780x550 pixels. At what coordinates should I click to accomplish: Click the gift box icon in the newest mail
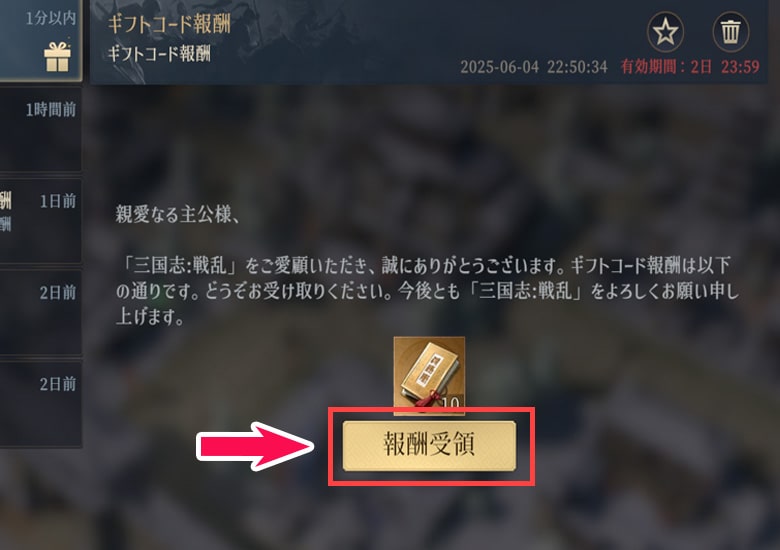pos(57,57)
